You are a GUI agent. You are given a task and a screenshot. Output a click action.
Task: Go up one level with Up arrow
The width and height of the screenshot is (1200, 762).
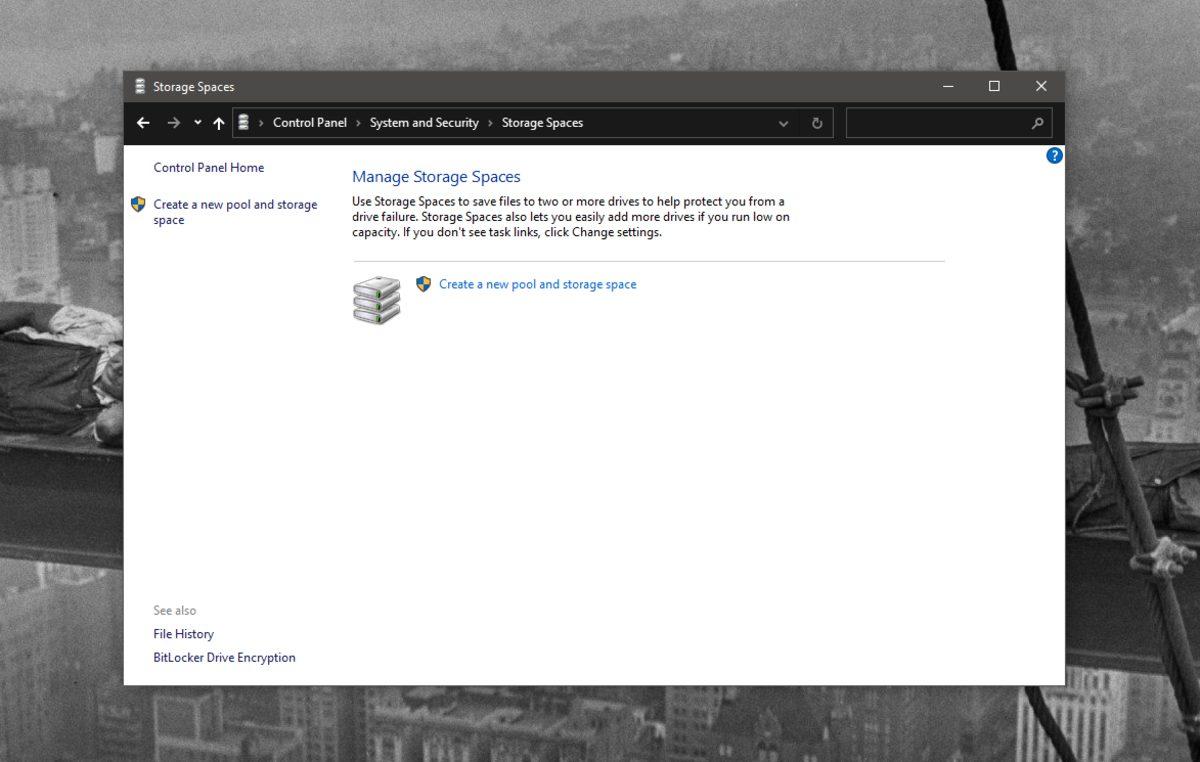coord(218,123)
